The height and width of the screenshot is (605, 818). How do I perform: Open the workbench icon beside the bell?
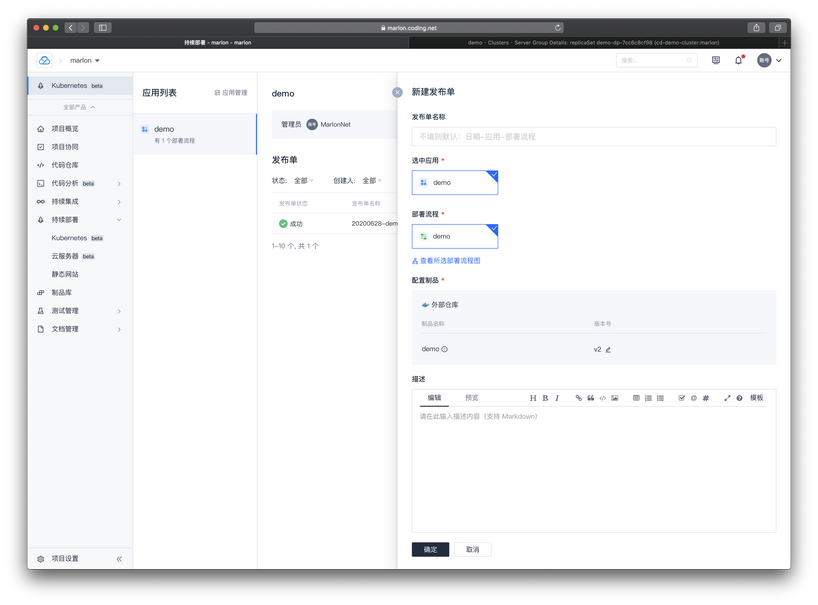click(x=716, y=60)
